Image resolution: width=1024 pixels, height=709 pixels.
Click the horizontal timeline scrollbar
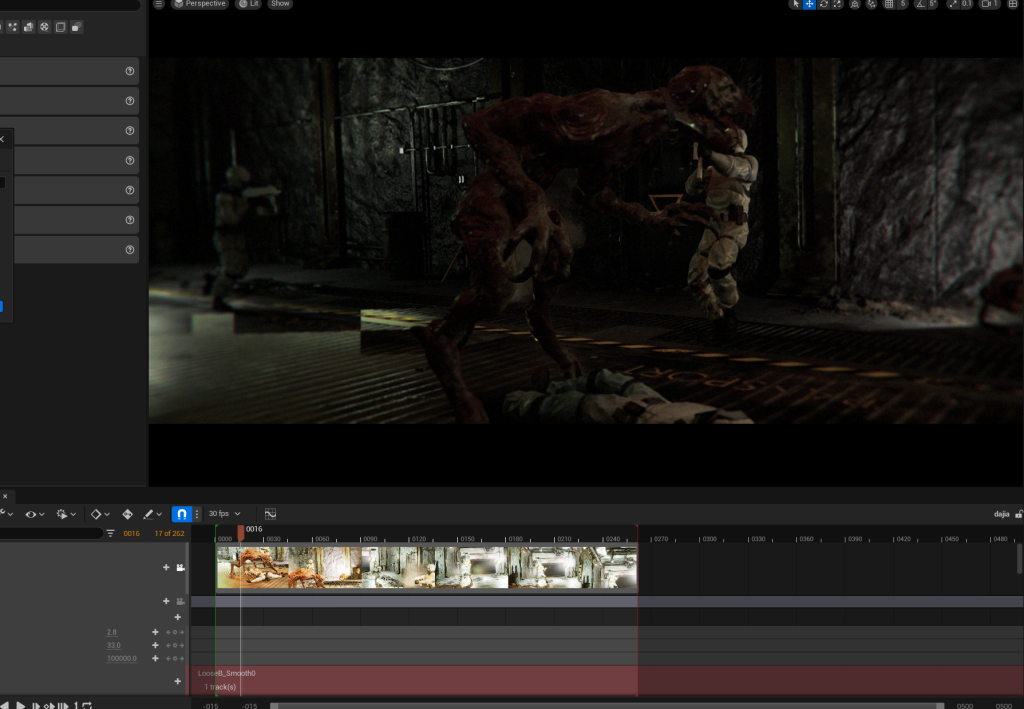607,706
